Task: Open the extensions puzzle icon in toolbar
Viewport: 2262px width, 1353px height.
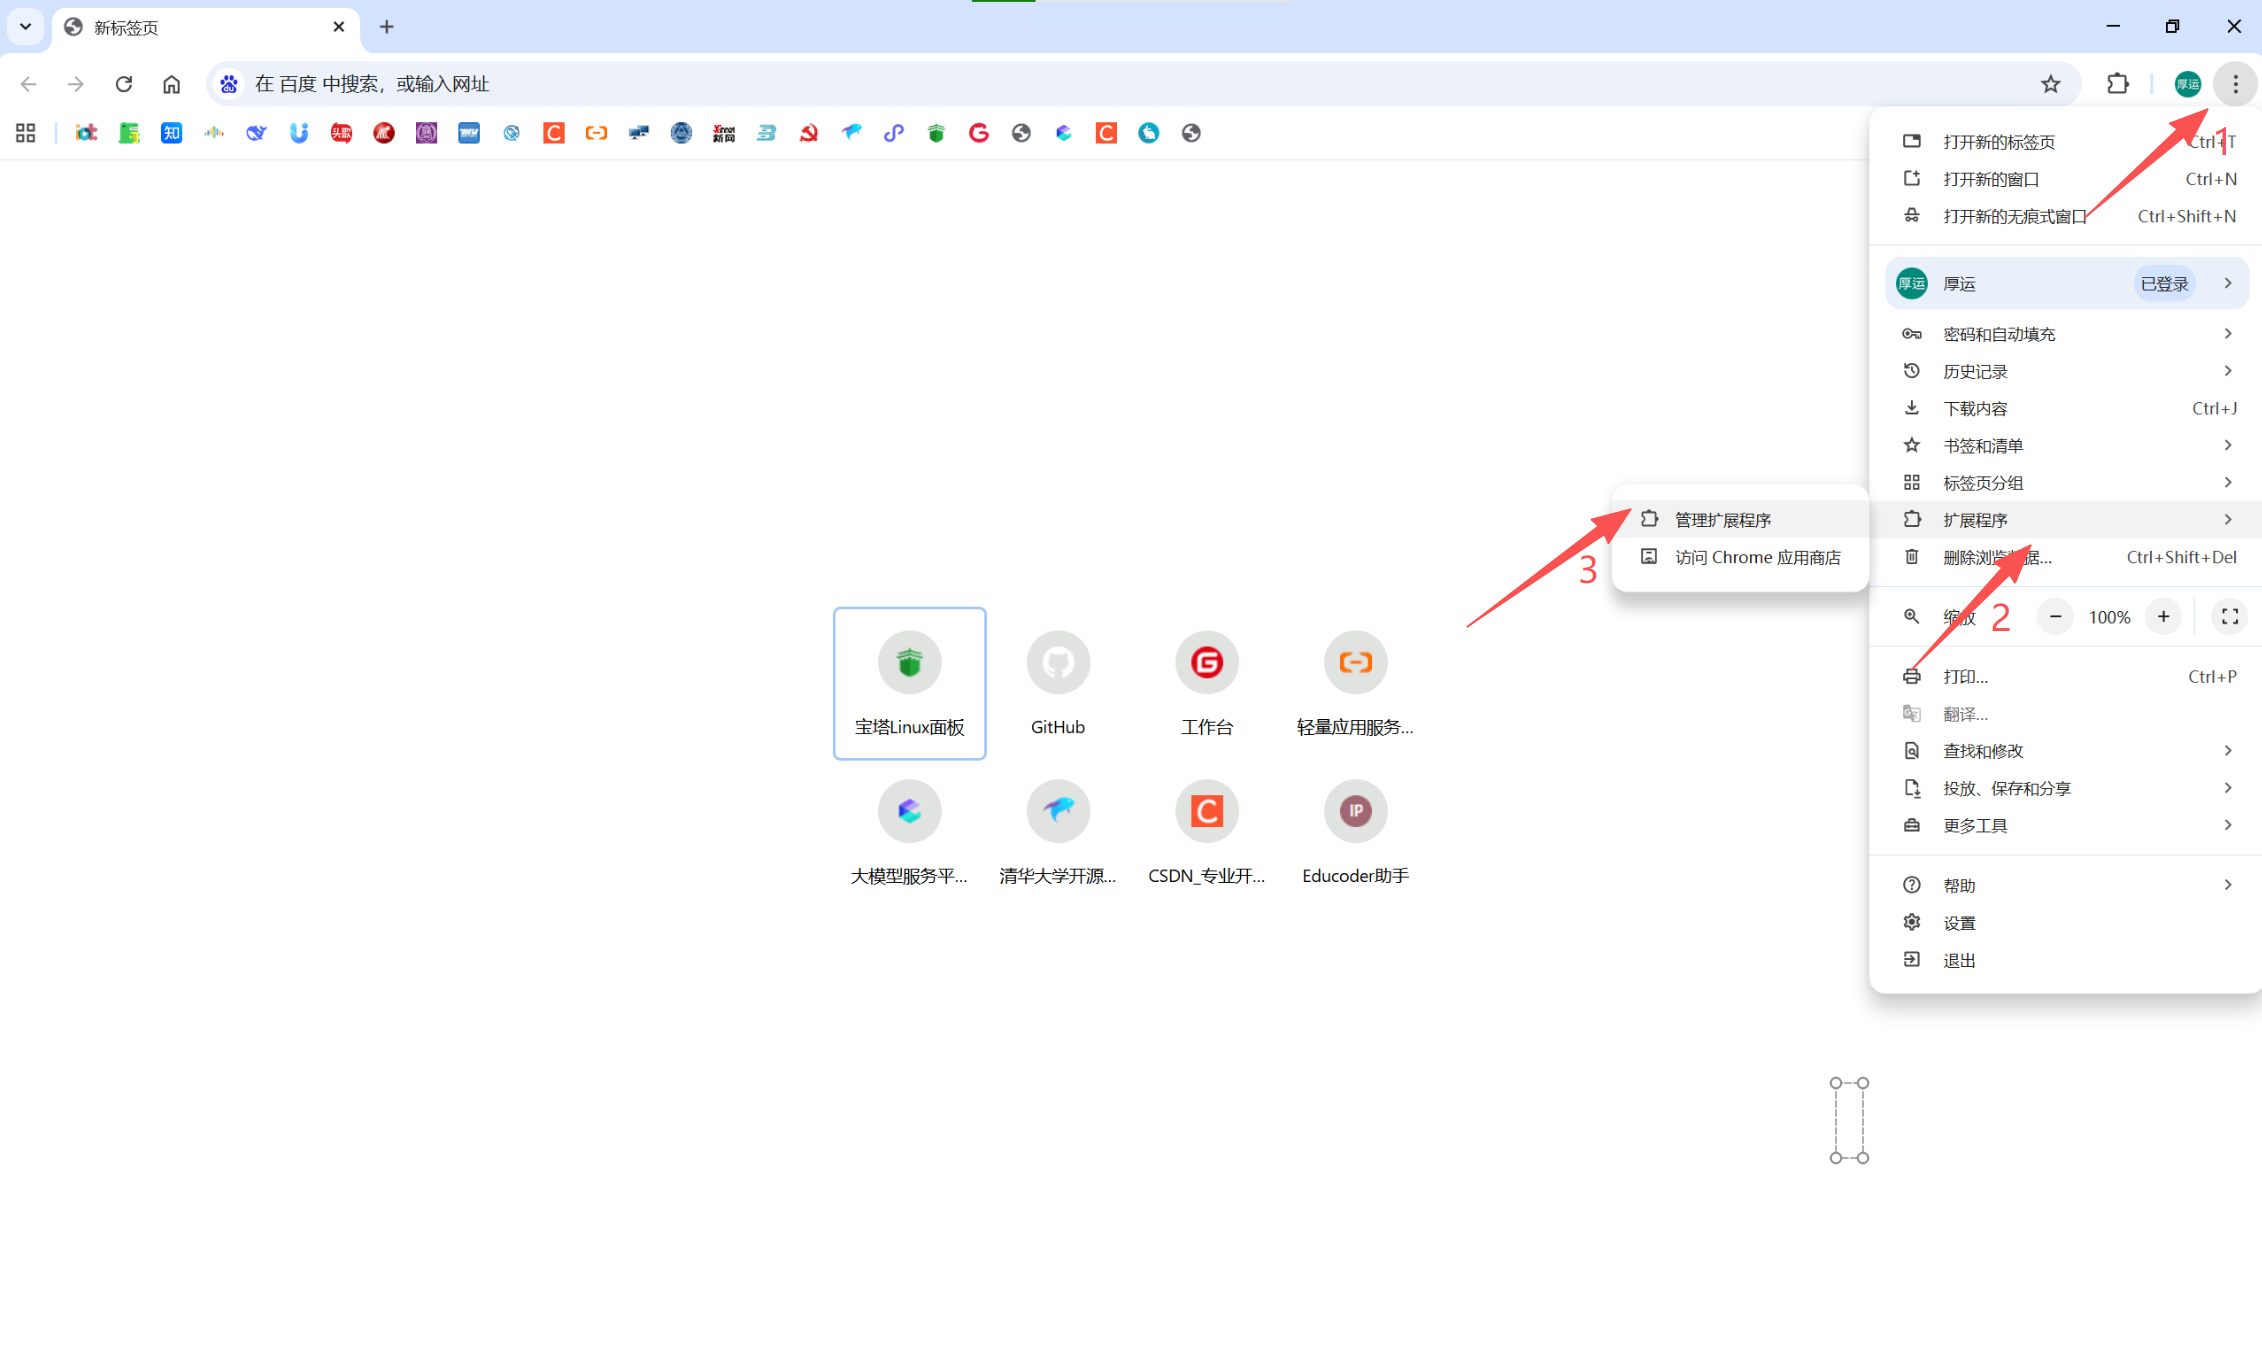Action: [2117, 84]
